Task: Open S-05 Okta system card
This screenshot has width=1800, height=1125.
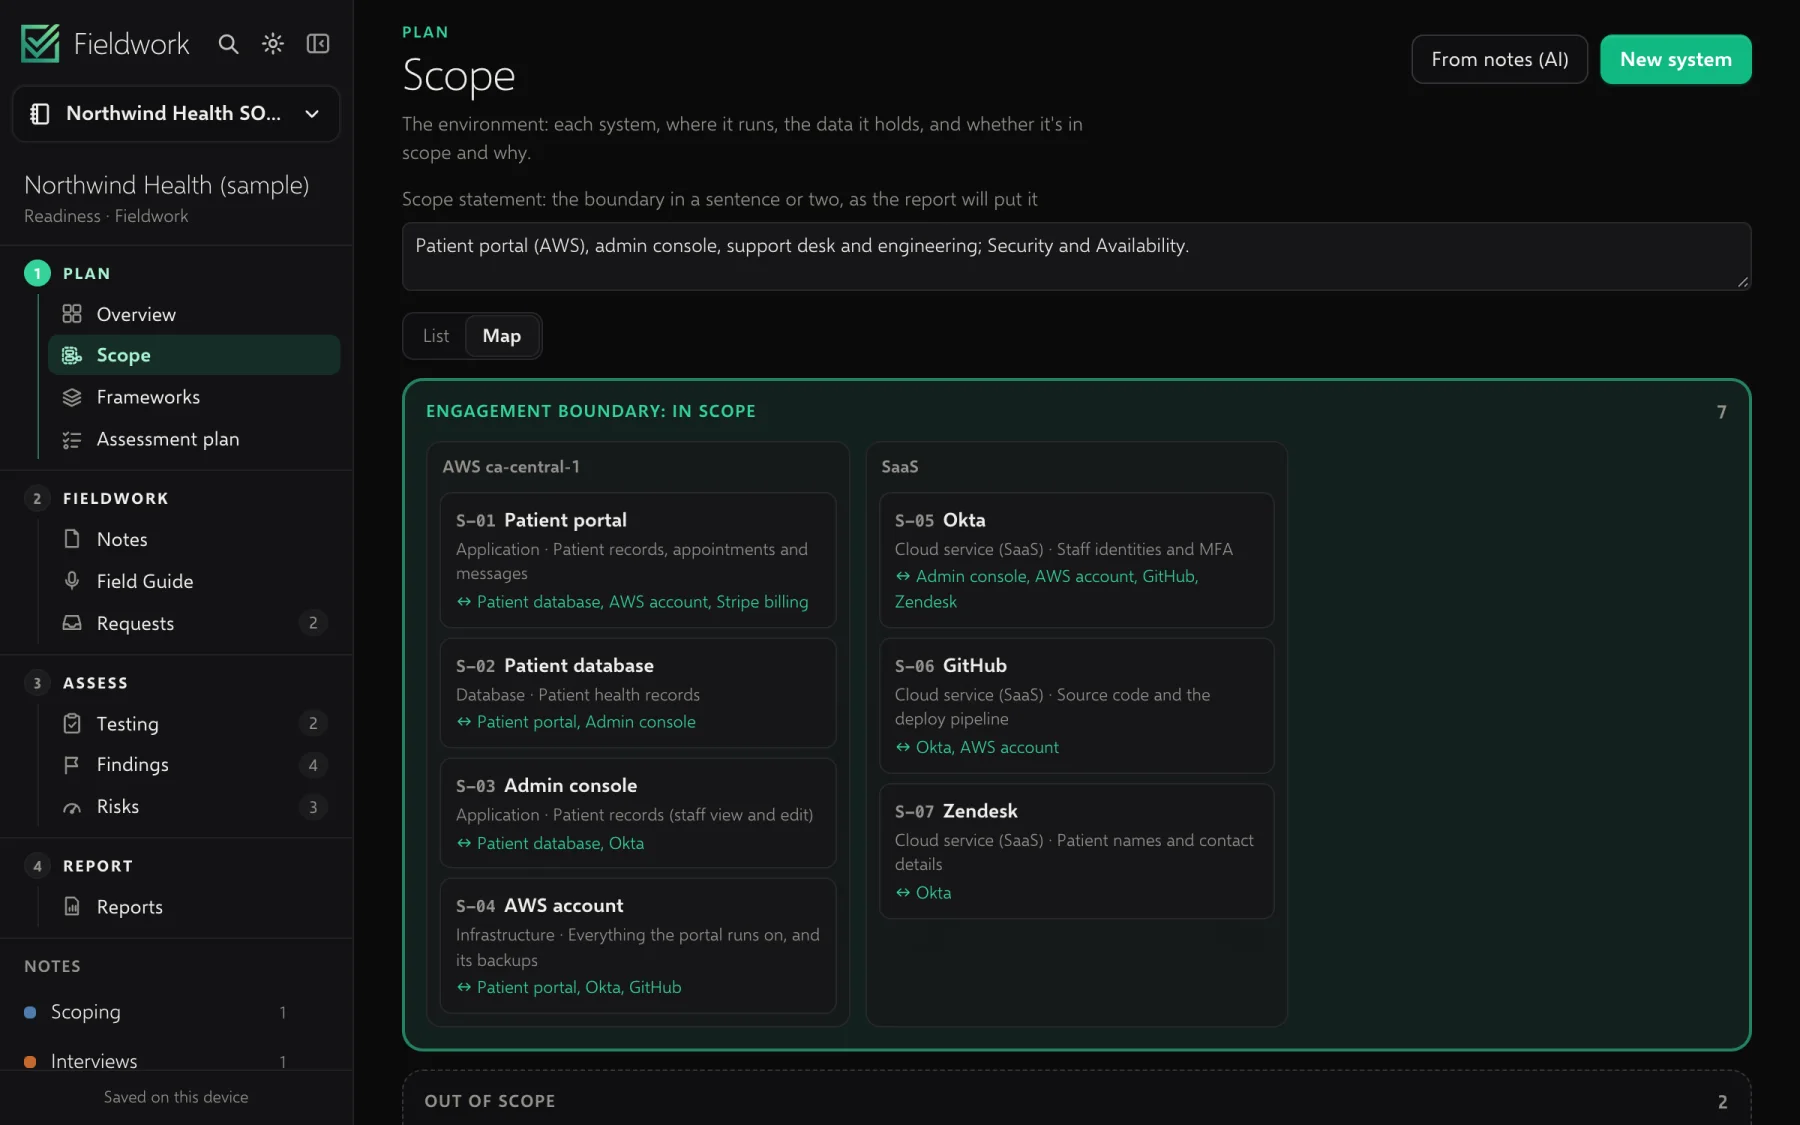Action: [x=1076, y=560]
